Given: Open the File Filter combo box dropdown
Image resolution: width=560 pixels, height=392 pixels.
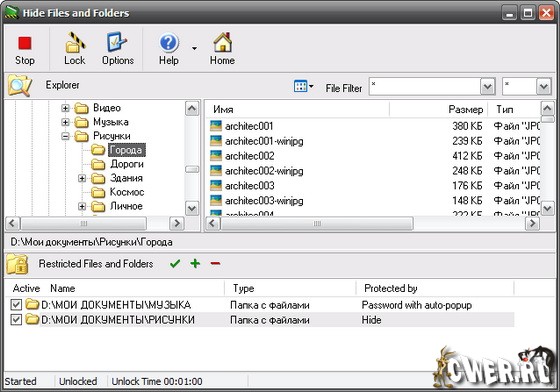Looking at the screenshot, I should coord(488,87).
